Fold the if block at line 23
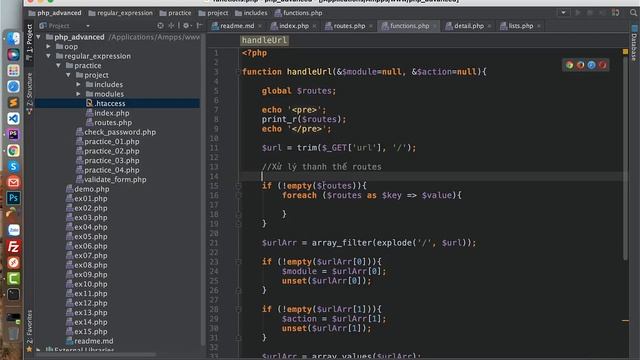The image size is (640, 360). tap(238, 262)
